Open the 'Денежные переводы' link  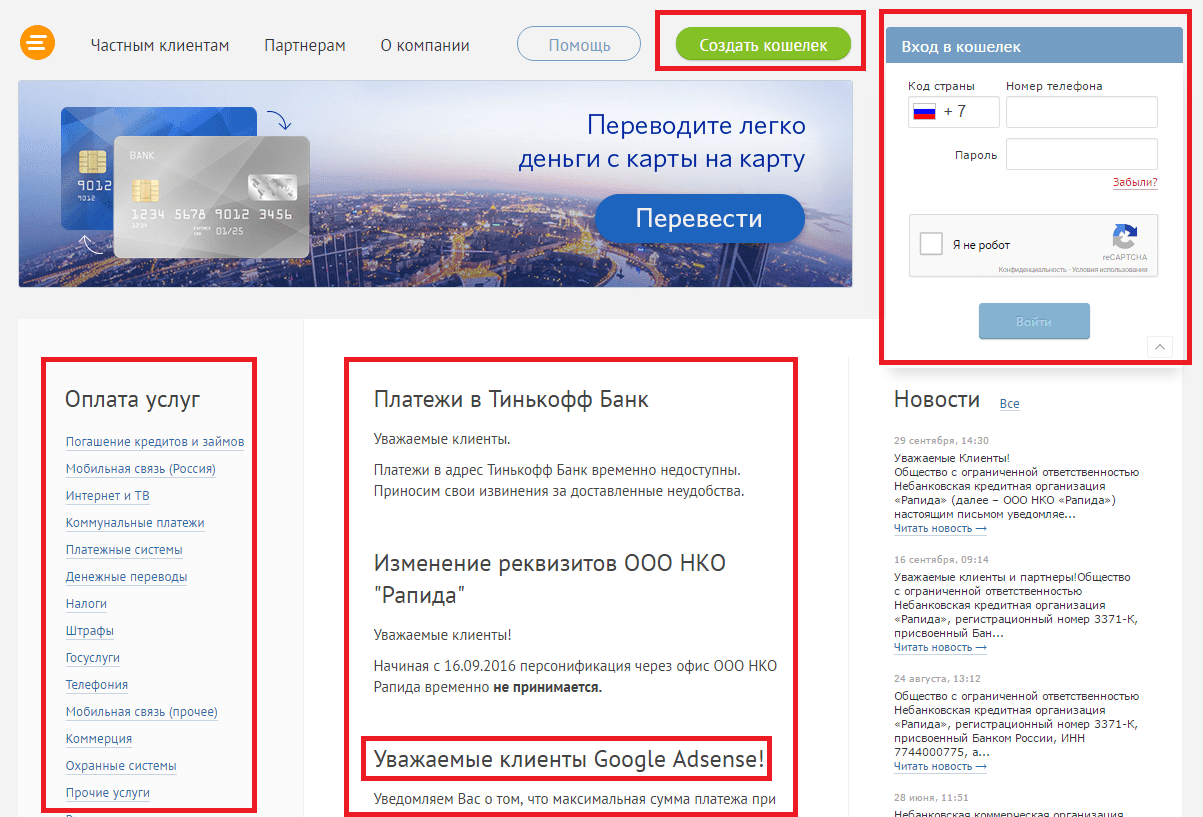(x=127, y=577)
